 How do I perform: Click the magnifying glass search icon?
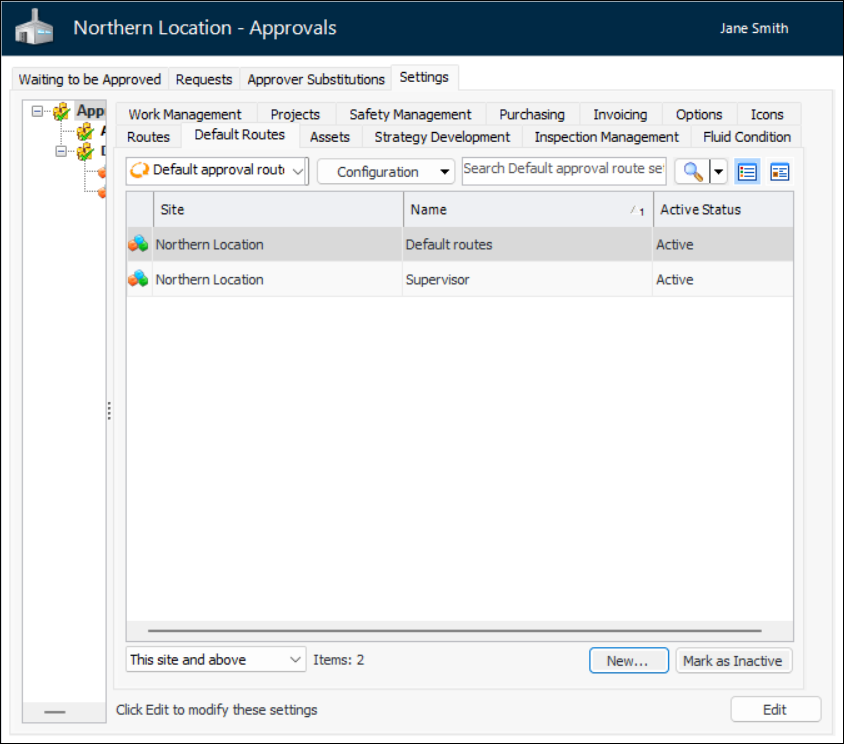pyautogui.click(x=692, y=171)
